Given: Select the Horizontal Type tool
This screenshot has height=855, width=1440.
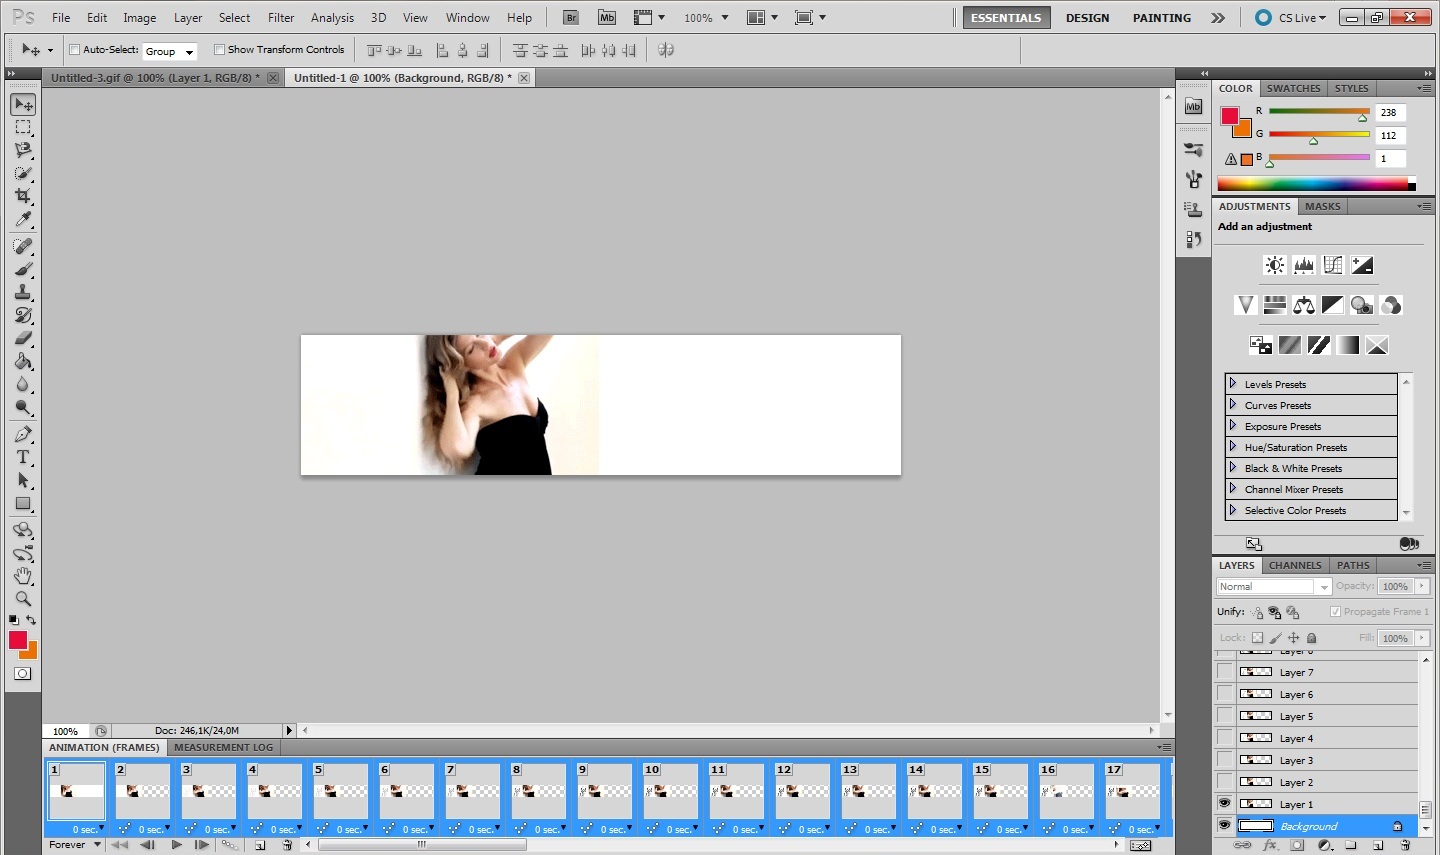Looking at the screenshot, I should pyautogui.click(x=23, y=457).
